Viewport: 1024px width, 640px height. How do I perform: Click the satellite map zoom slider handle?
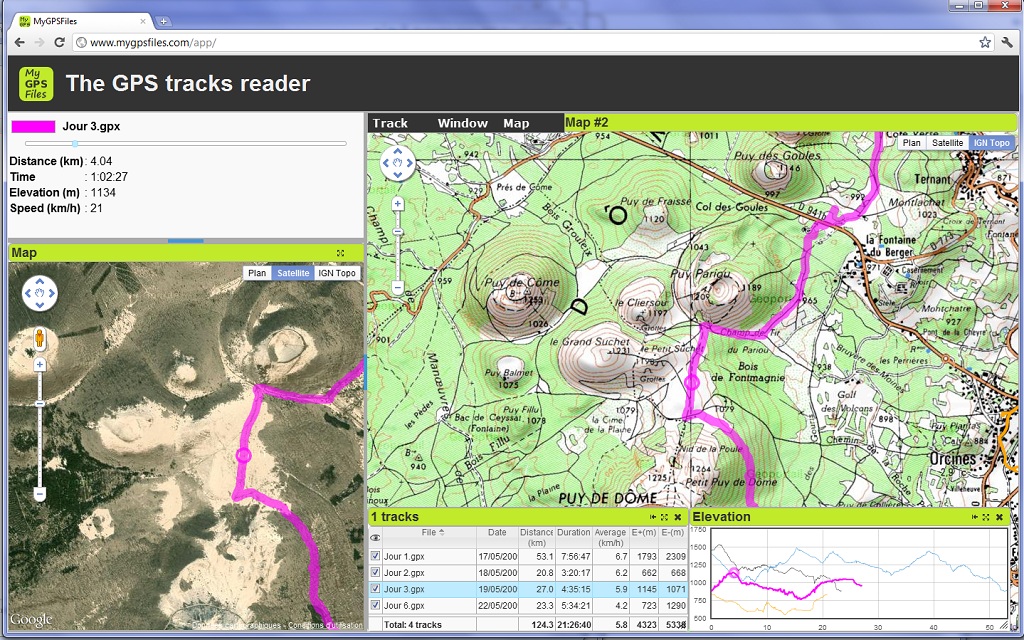[40, 404]
